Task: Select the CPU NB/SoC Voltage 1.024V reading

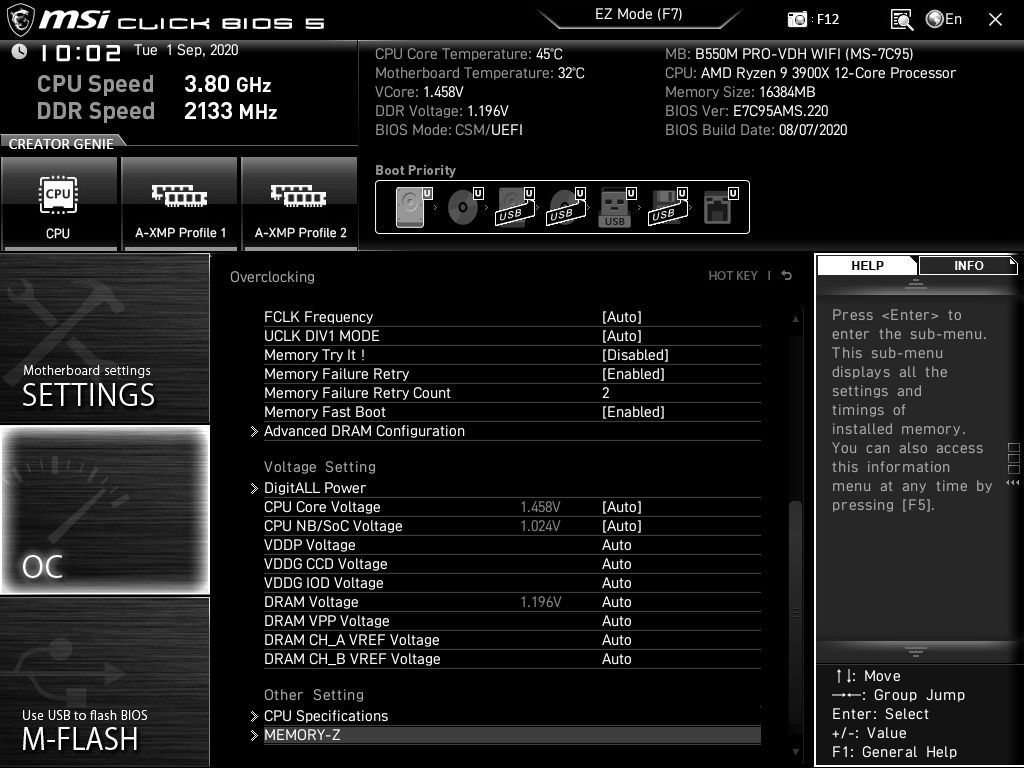Action: (x=540, y=526)
